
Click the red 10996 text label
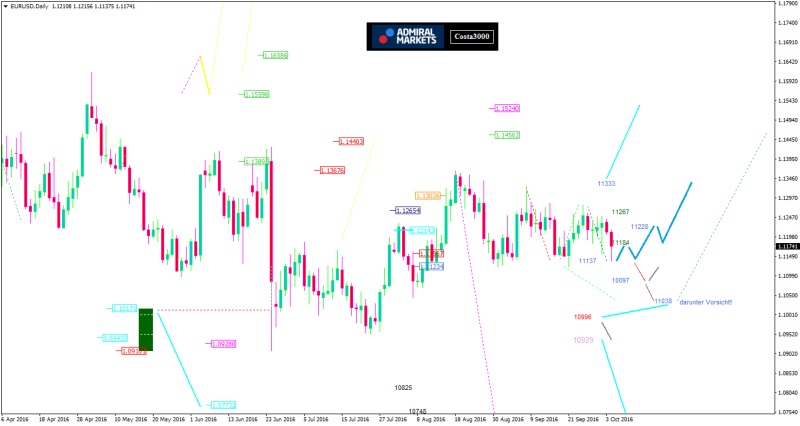(x=583, y=317)
